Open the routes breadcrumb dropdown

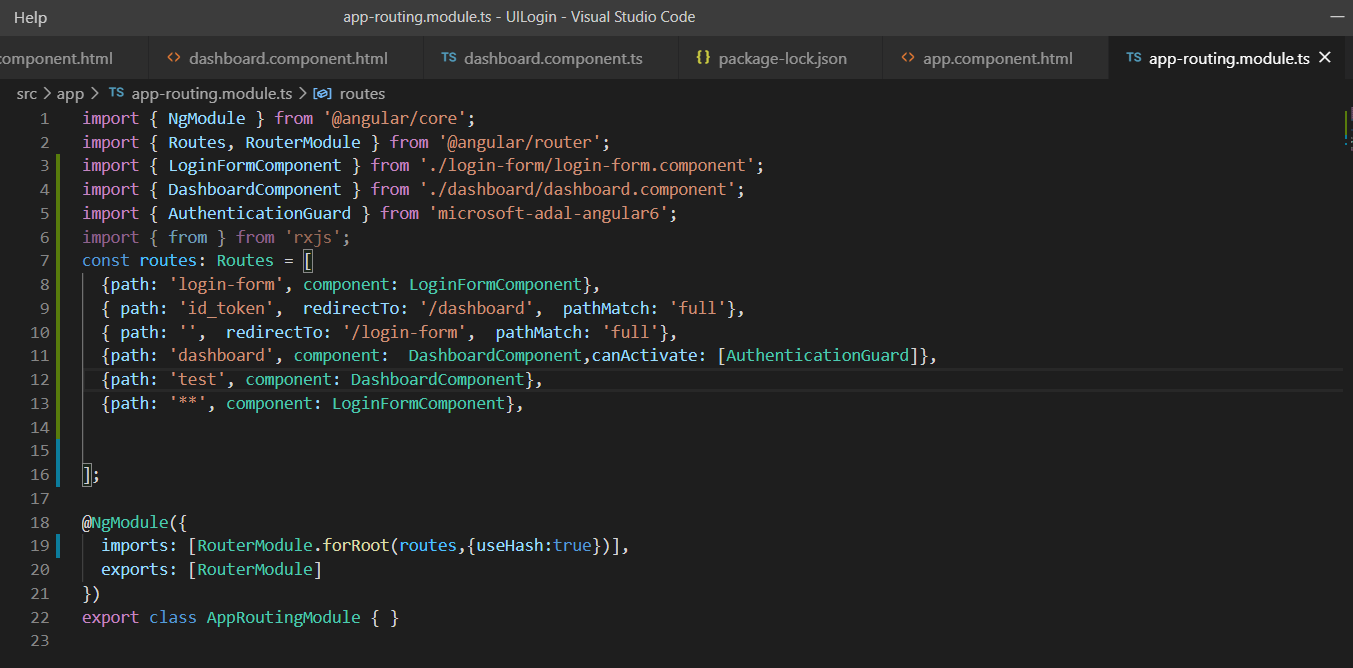pyautogui.click(x=361, y=93)
